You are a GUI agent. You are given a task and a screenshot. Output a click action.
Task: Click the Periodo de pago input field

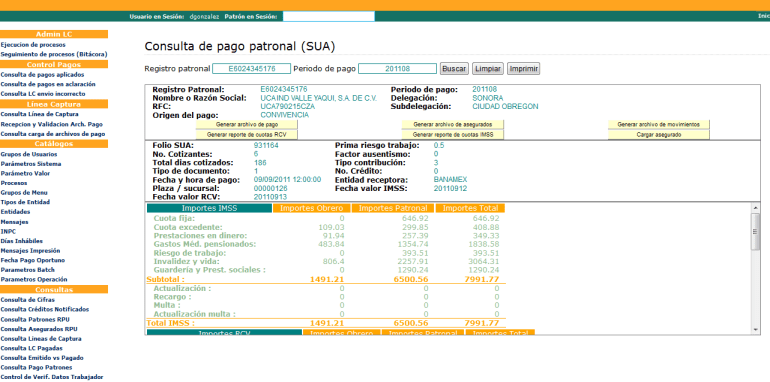click(x=397, y=69)
